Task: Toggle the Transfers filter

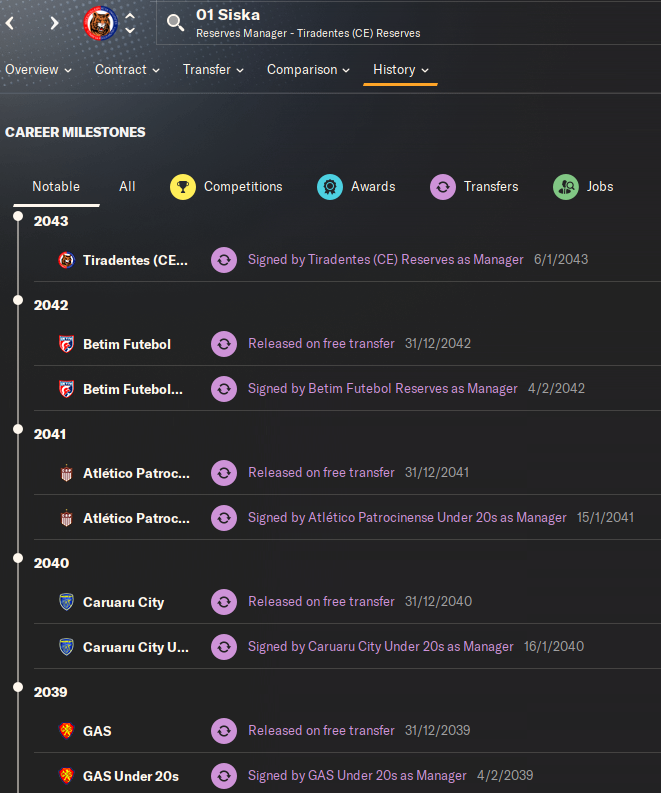Action: coord(474,186)
